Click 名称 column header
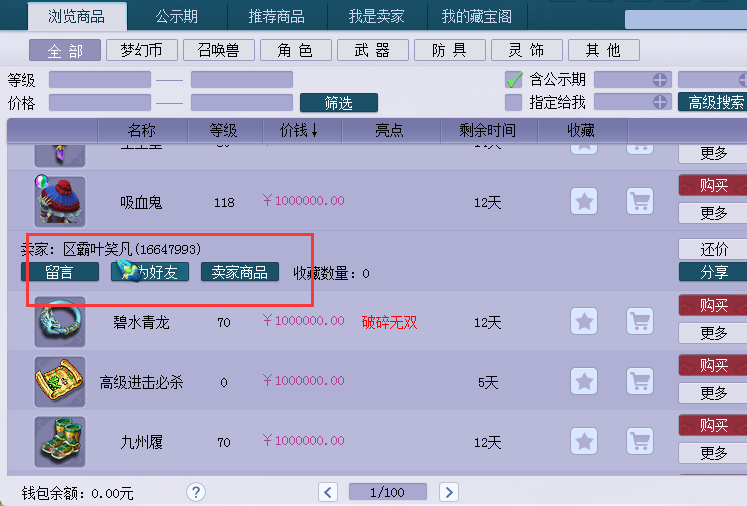747x506 pixels. pos(142,131)
